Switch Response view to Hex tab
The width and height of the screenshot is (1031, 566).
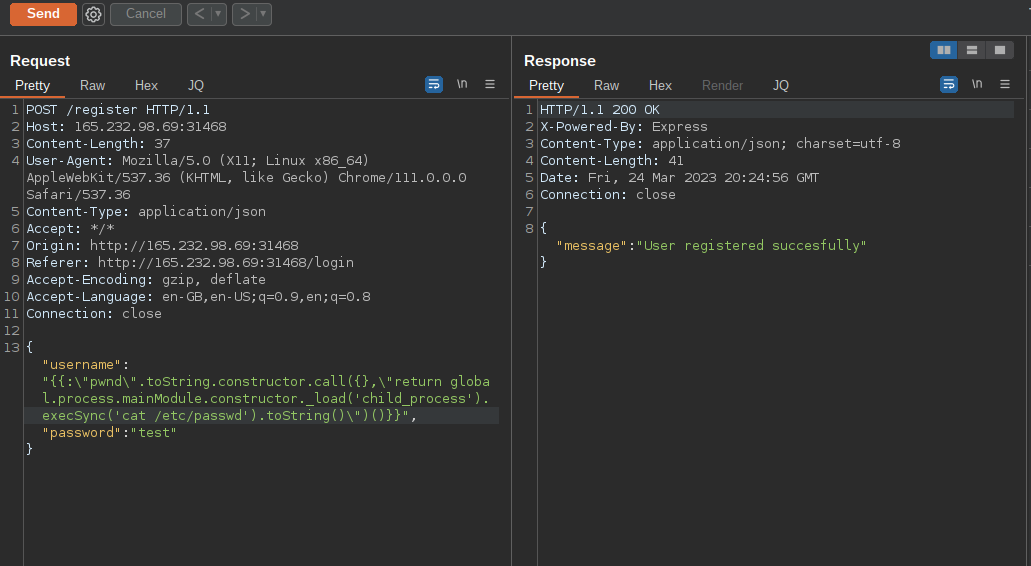pyautogui.click(x=660, y=85)
